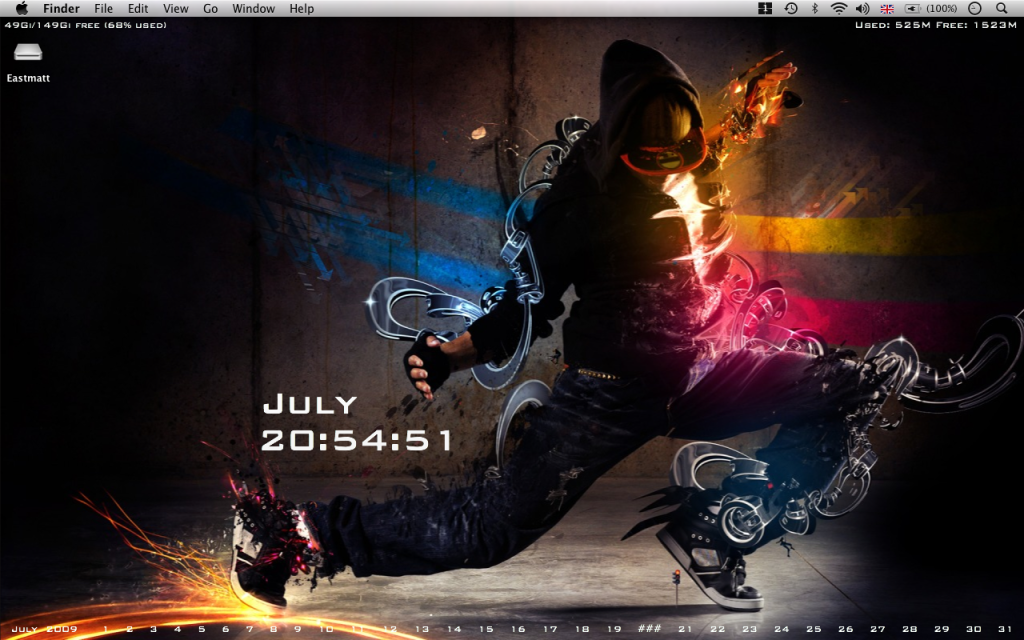Click the 'Used: 525M Free: 1523M' text
The height and width of the screenshot is (640, 1024).
point(936,25)
